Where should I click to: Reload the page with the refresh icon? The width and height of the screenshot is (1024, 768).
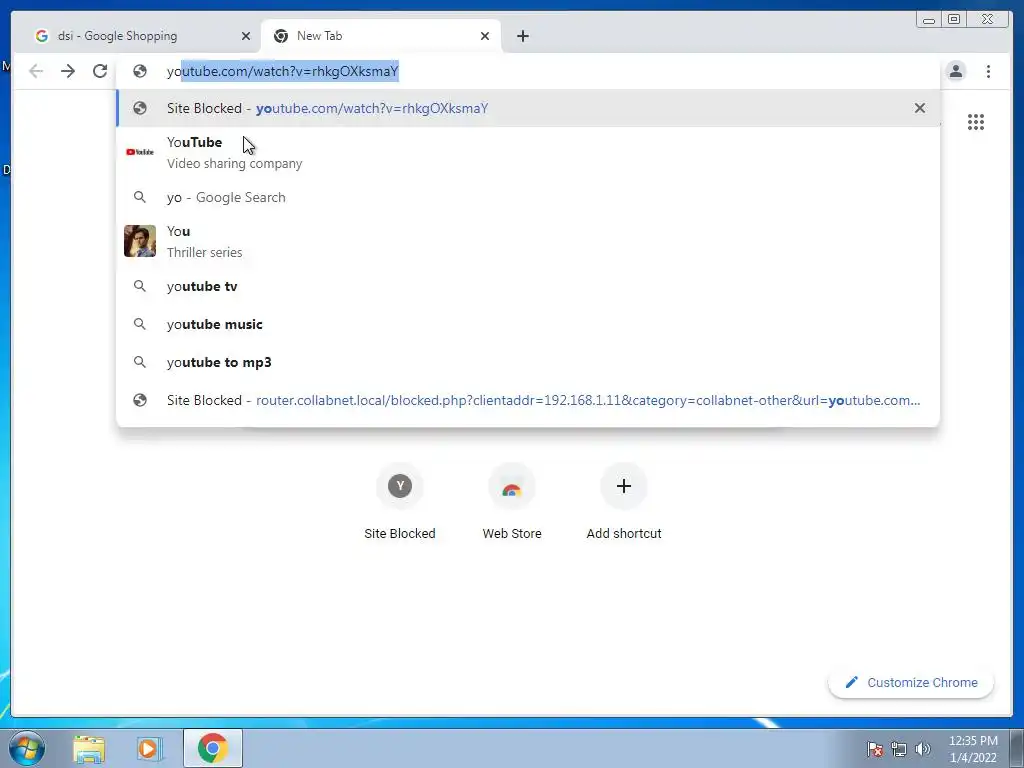point(100,71)
